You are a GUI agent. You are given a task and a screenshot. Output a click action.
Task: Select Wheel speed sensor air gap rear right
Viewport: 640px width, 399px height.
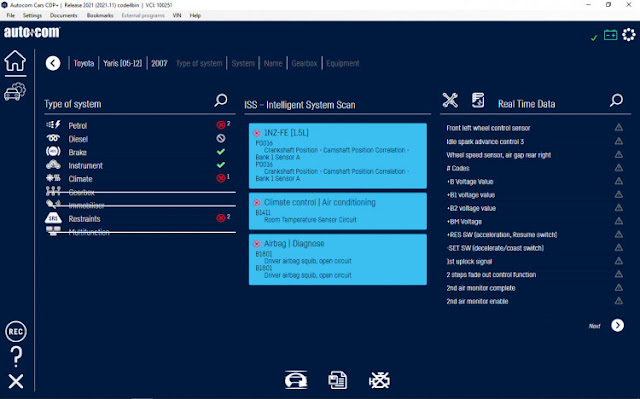click(498, 155)
